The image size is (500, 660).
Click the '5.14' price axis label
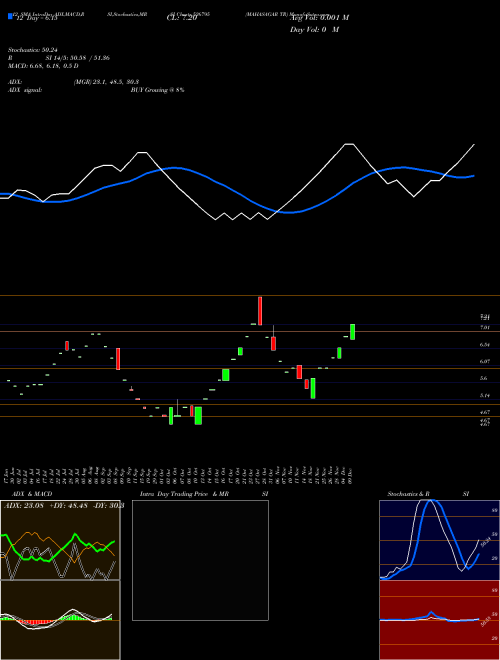click(x=485, y=396)
